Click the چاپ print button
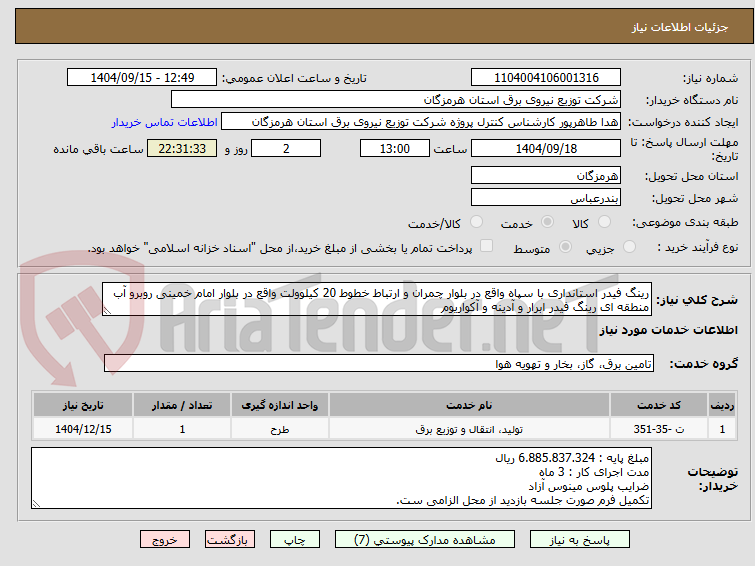This screenshot has height=566, width=755. [x=295, y=540]
